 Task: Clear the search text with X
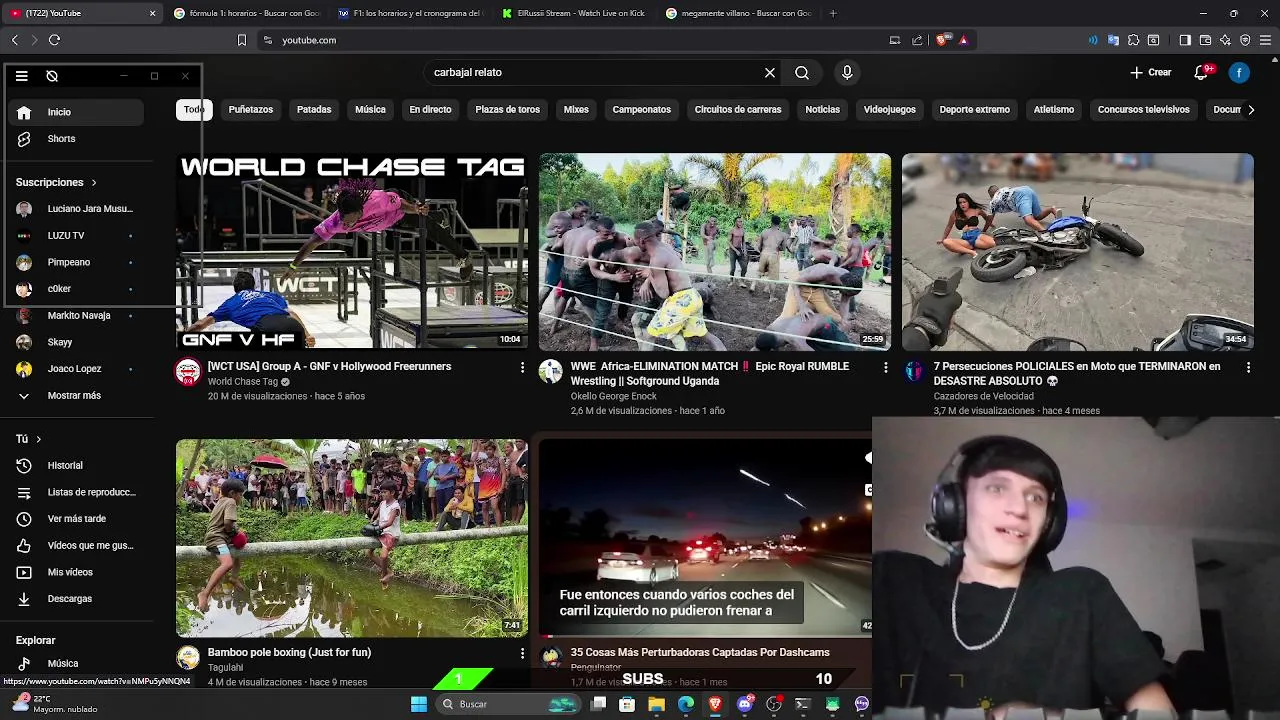[x=770, y=73]
